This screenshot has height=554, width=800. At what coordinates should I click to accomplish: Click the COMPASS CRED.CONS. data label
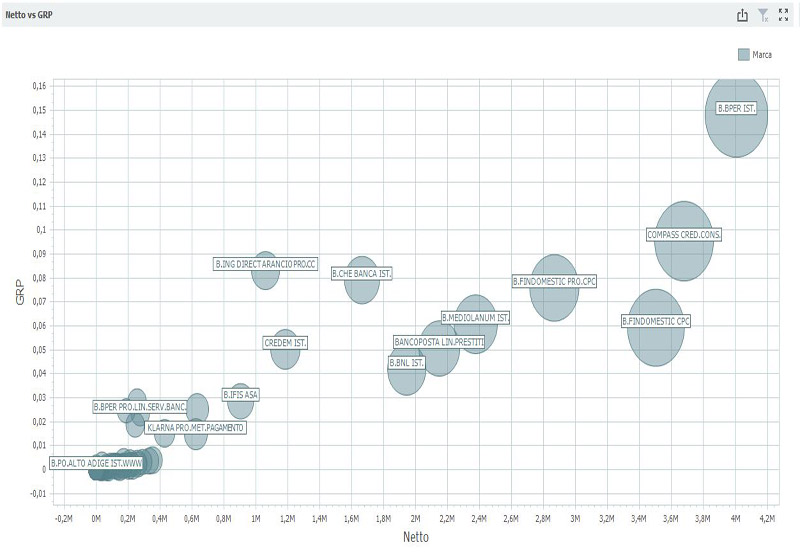tap(684, 235)
